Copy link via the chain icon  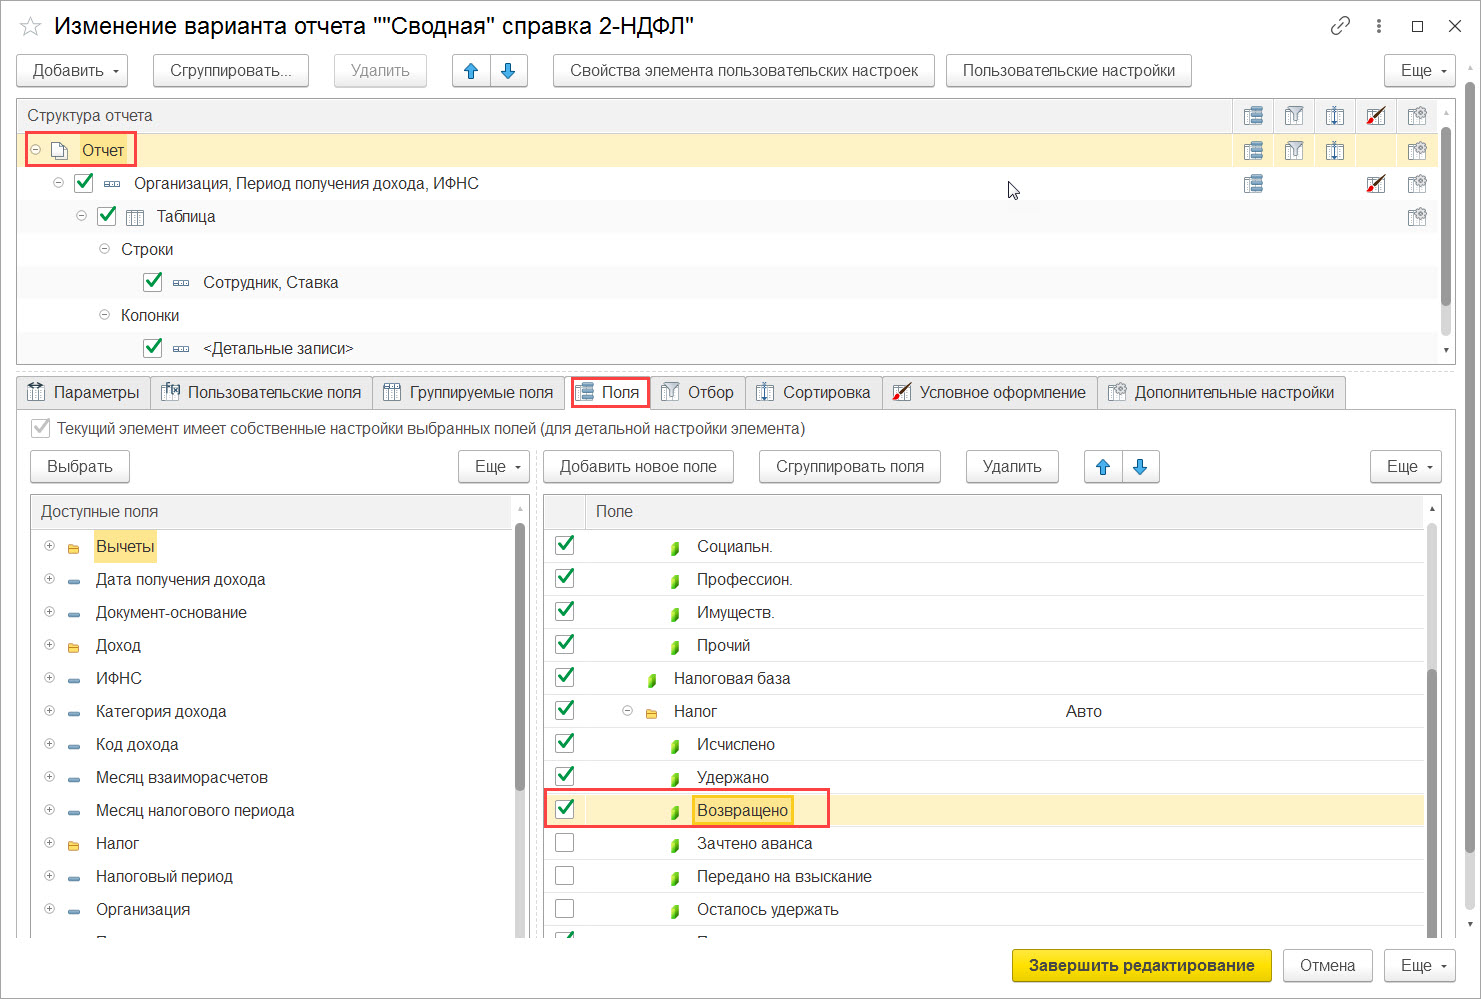(1340, 26)
